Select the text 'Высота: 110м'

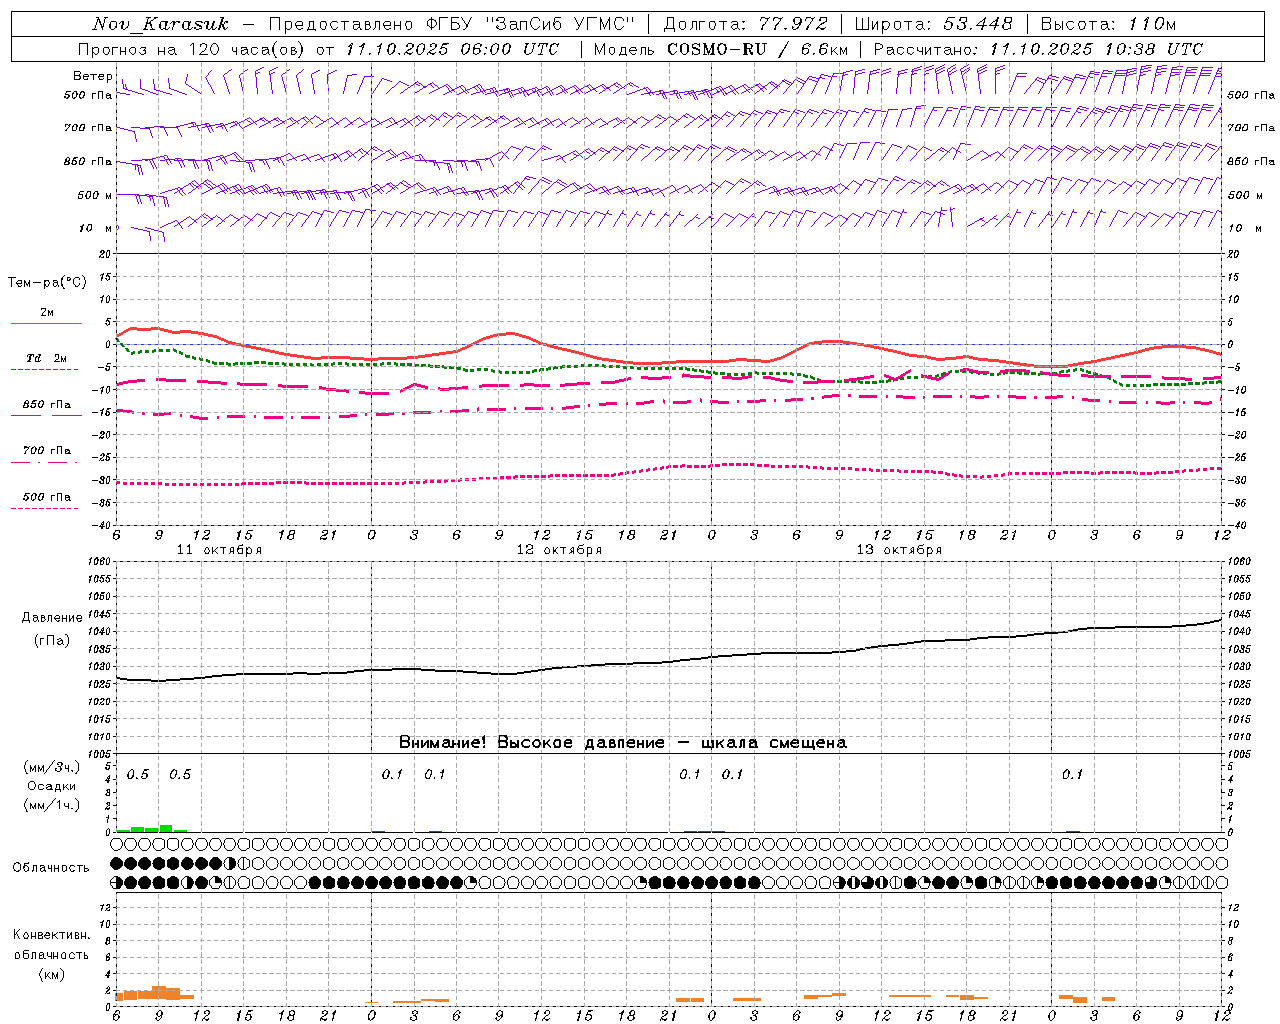(x=1108, y=24)
